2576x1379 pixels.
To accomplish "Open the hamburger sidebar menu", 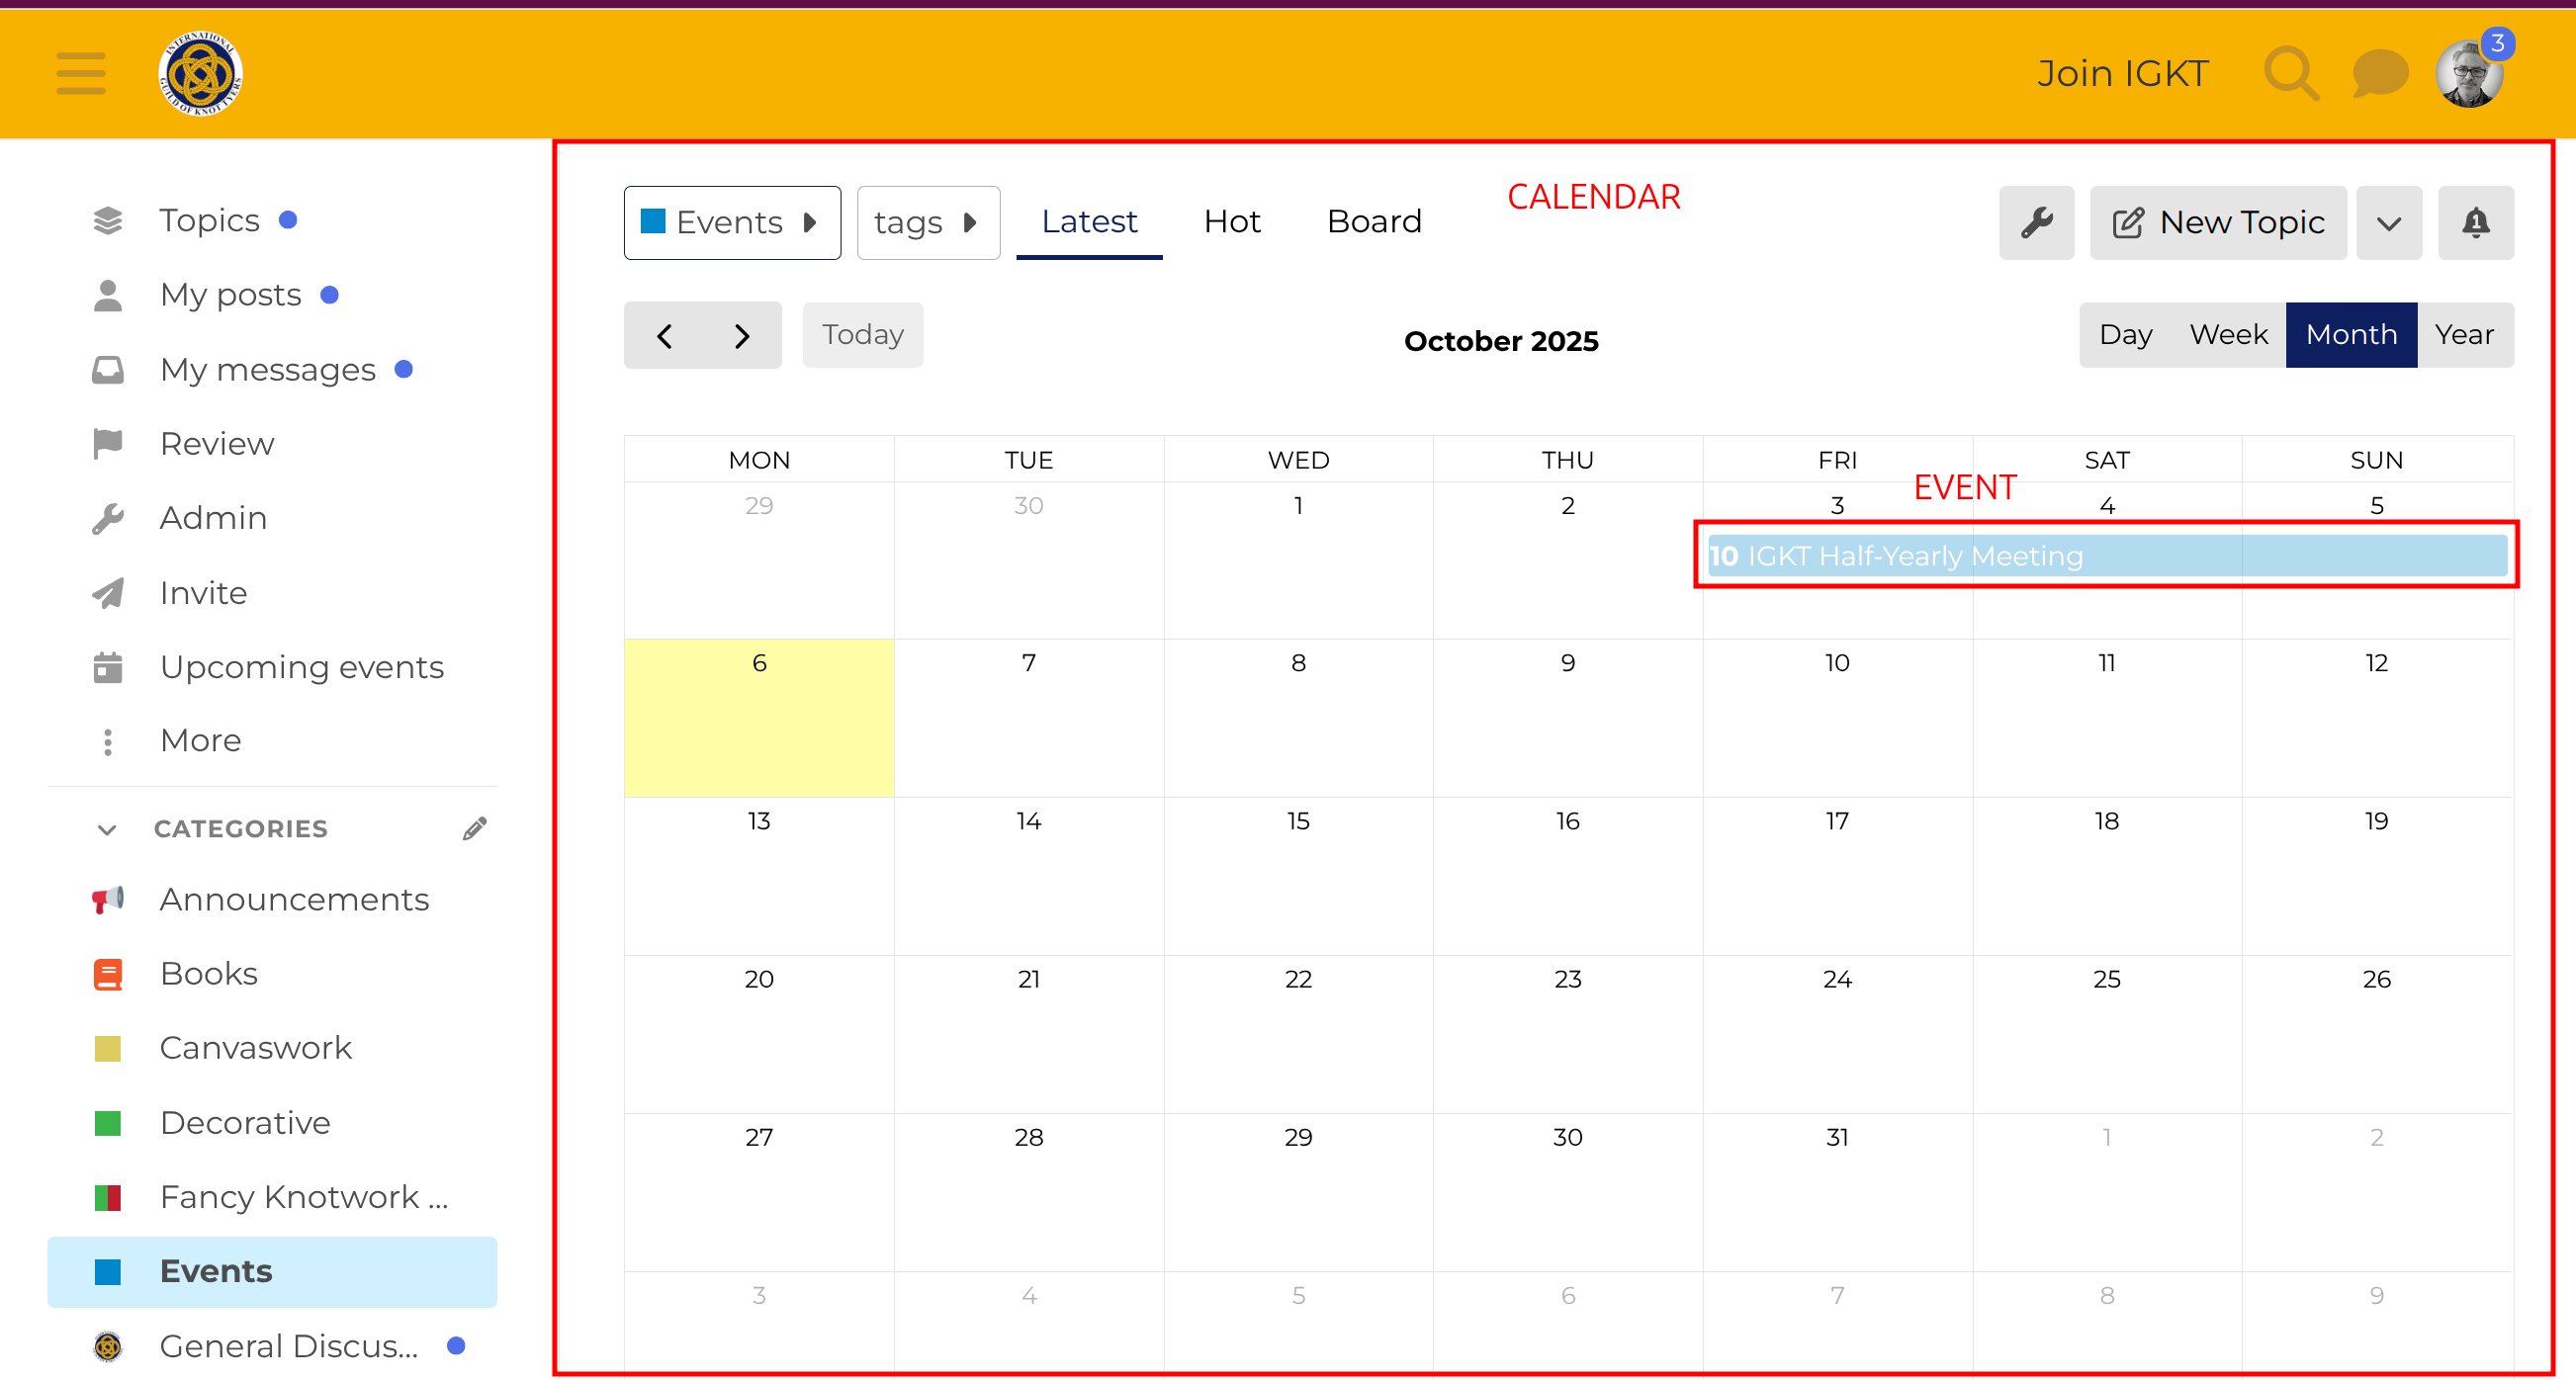I will click(x=80, y=74).
